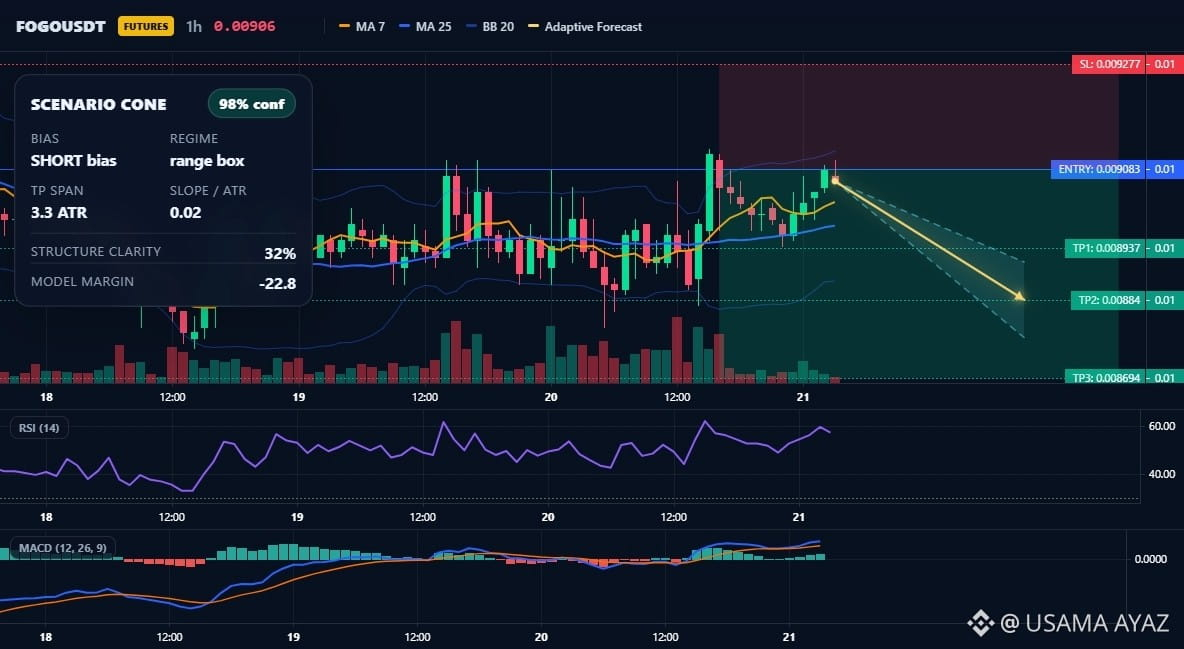Click the MACD (12, 26, 9) indicator label
The width and height of the screenshot is (1184, 649).
(x=63, y=548)
